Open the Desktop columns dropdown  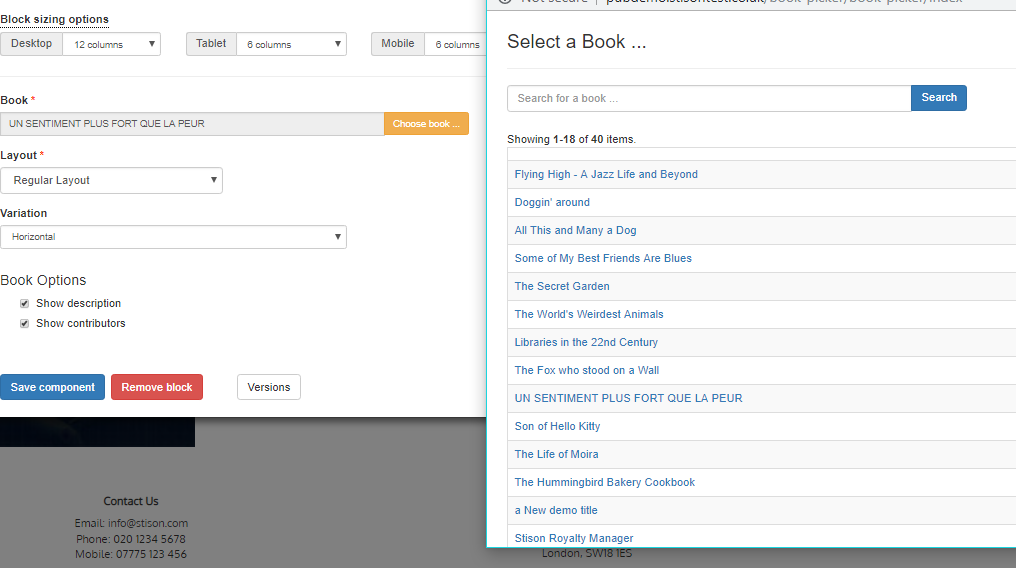(x=111, y=44)
